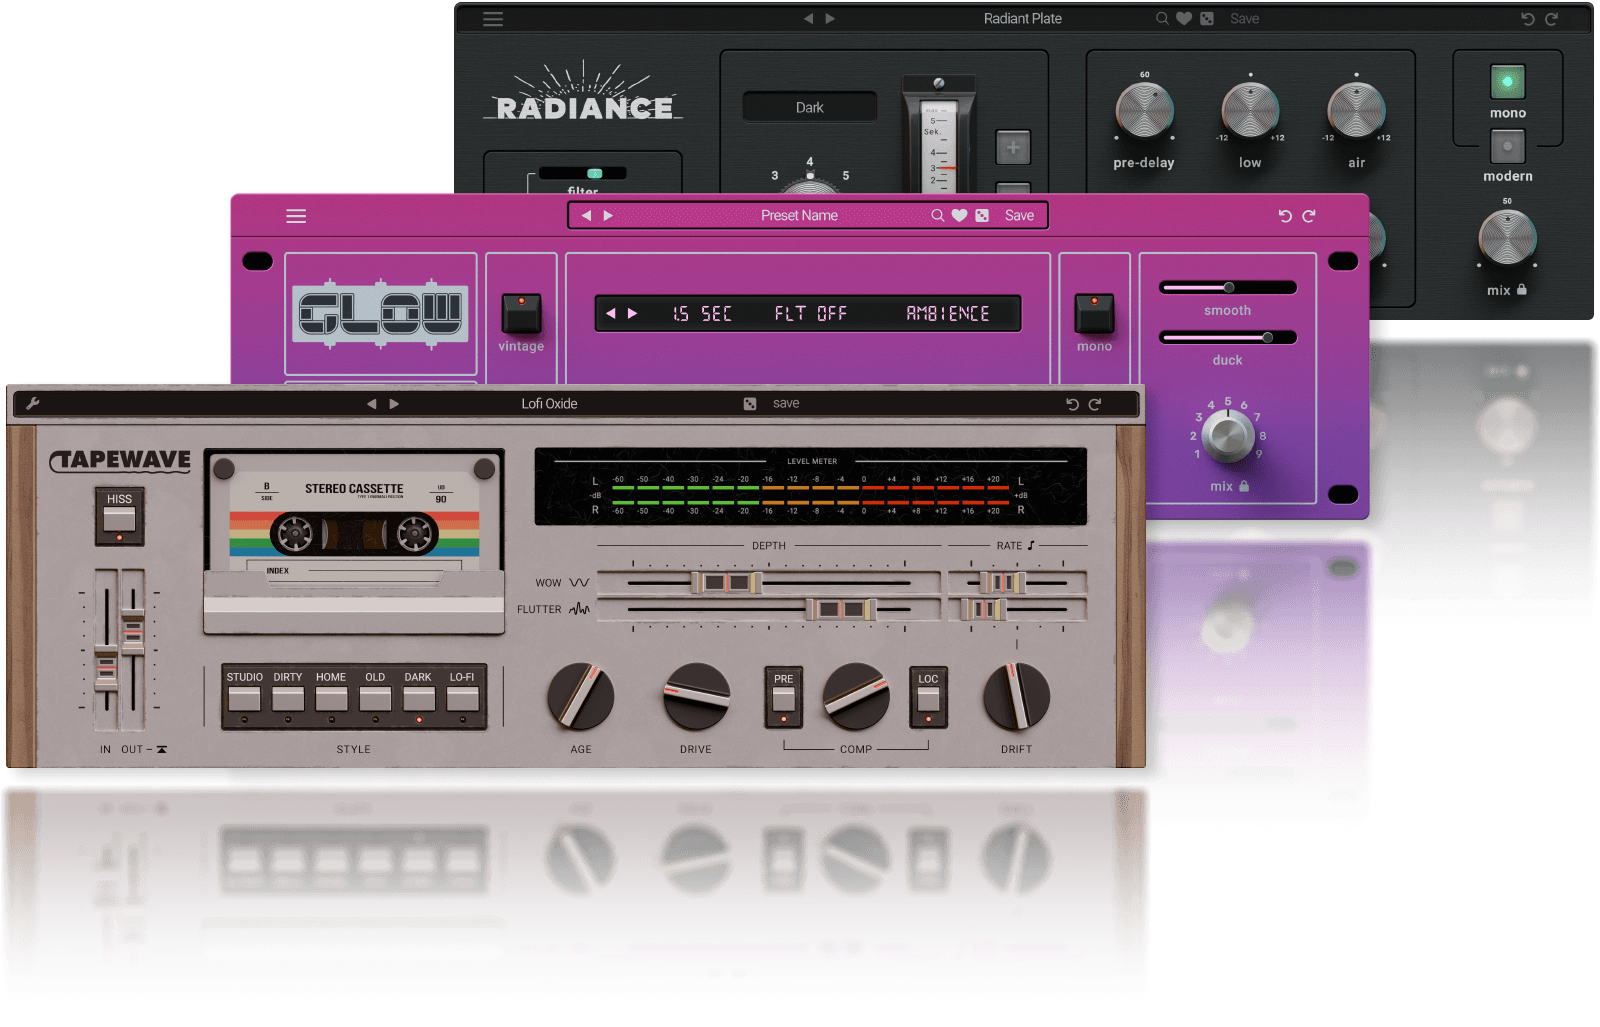Redo change in Glow
The image size is (1600, 1027).
(1309, 216)
